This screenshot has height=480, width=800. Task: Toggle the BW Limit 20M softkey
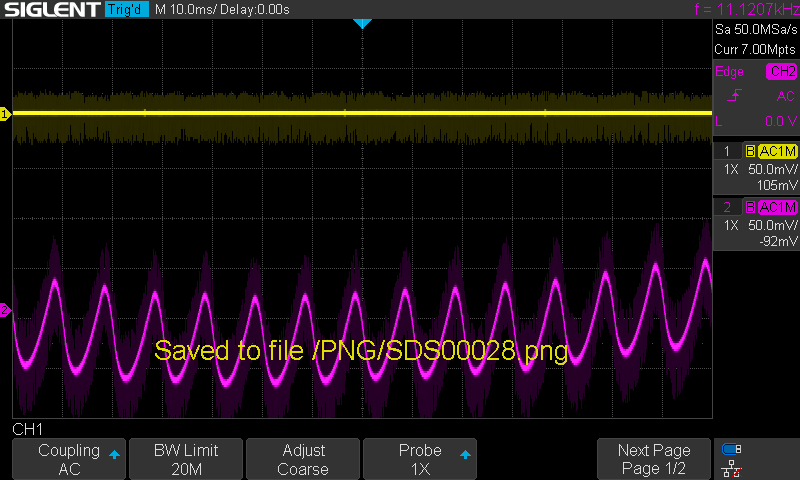[186, 459]
